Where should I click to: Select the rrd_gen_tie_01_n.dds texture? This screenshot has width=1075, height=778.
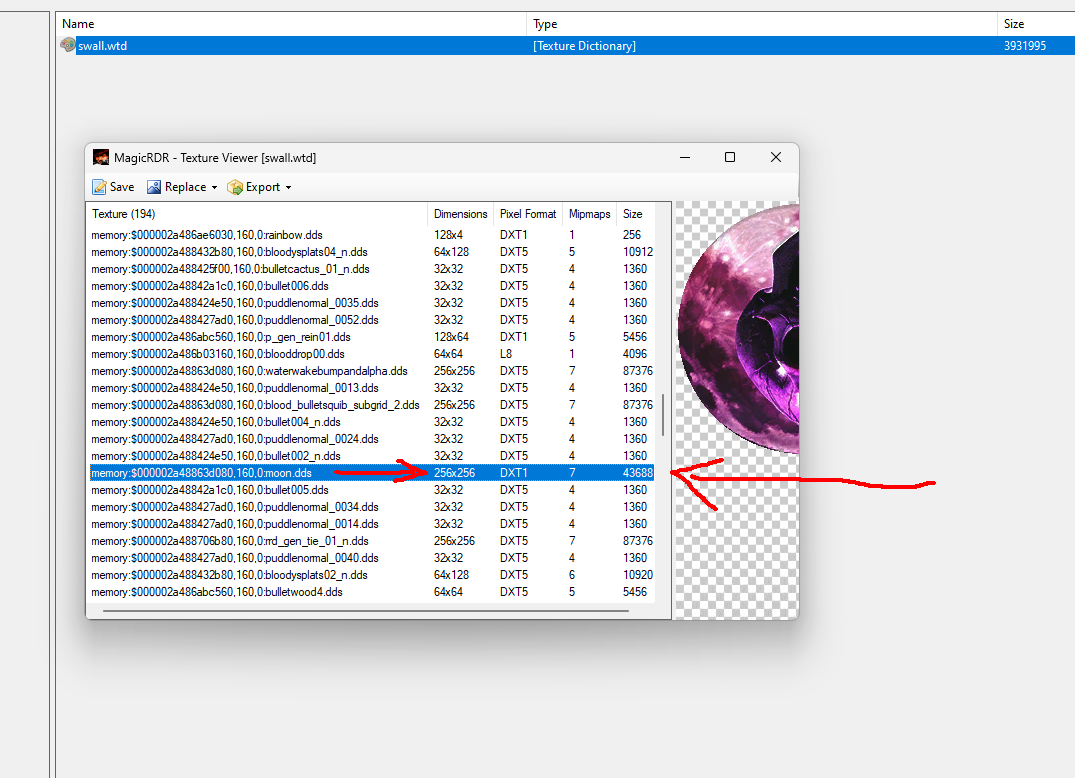click(x=372, y=541)
